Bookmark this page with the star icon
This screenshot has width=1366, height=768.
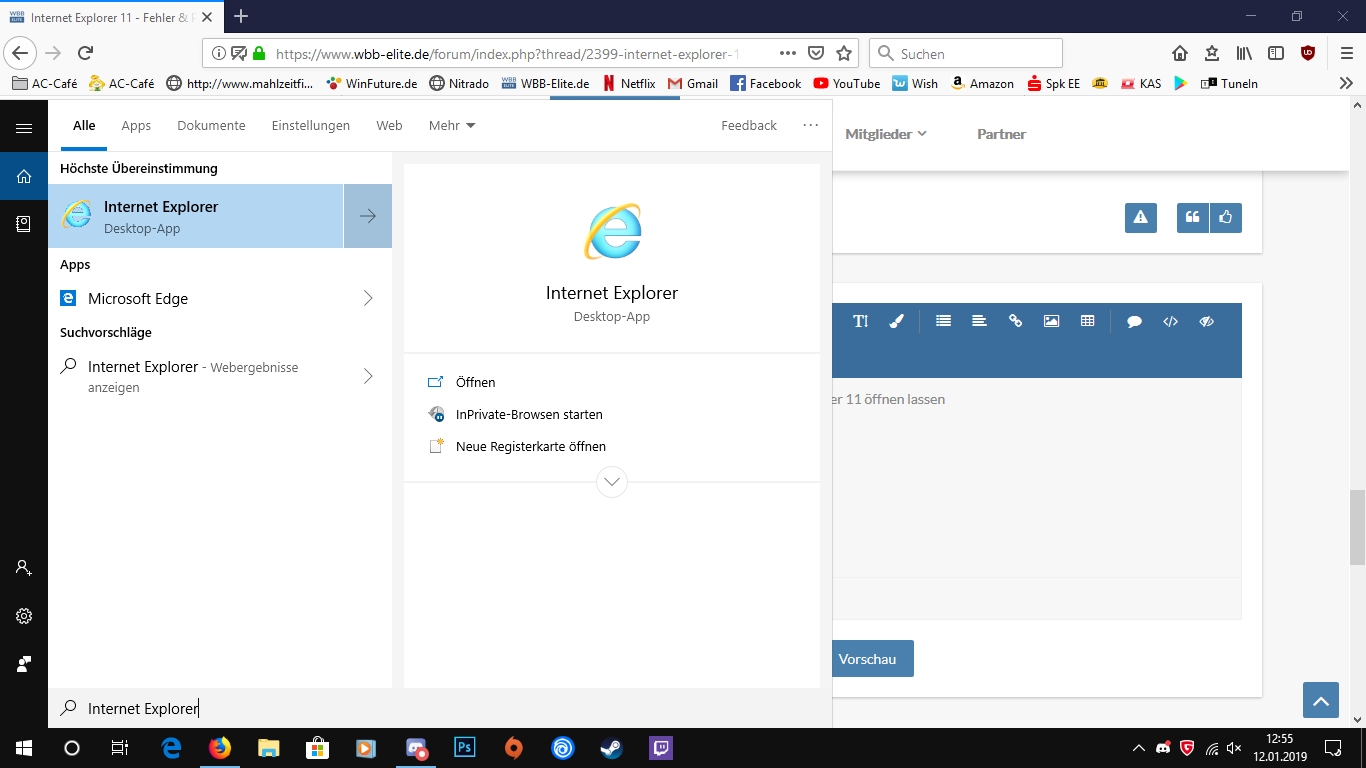845,53
